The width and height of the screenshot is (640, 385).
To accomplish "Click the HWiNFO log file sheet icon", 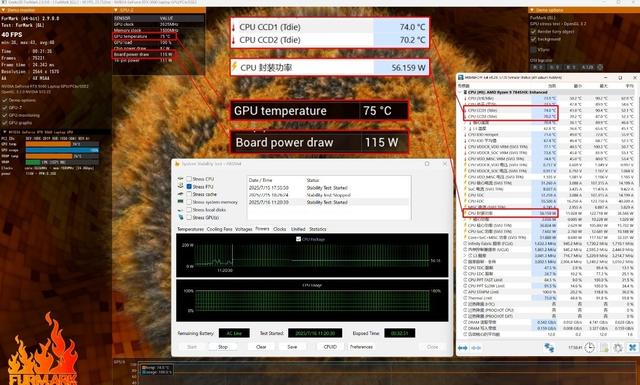I will [x=604, y=347].
